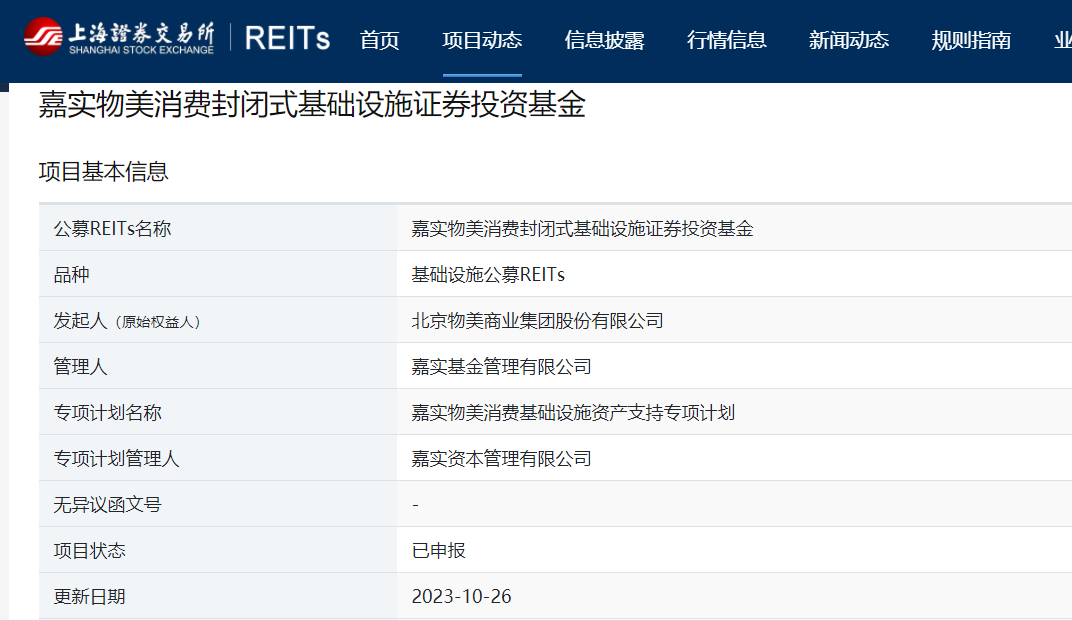Viewport: 1072px width, 620px height.
Task: Click the Shanghai Stock Exchange logo
Action: point(119,37)
